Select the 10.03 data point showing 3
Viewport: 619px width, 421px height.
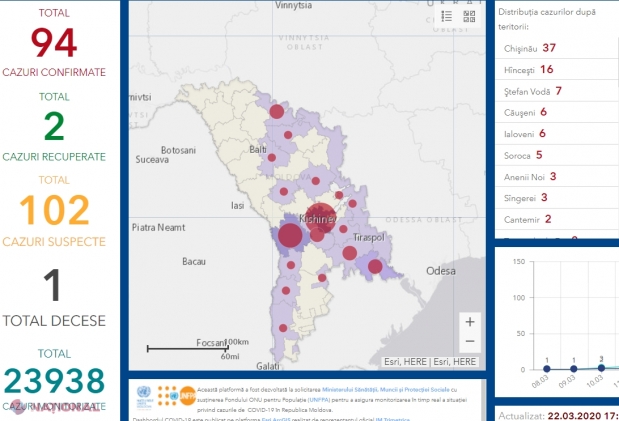[601, 368]
